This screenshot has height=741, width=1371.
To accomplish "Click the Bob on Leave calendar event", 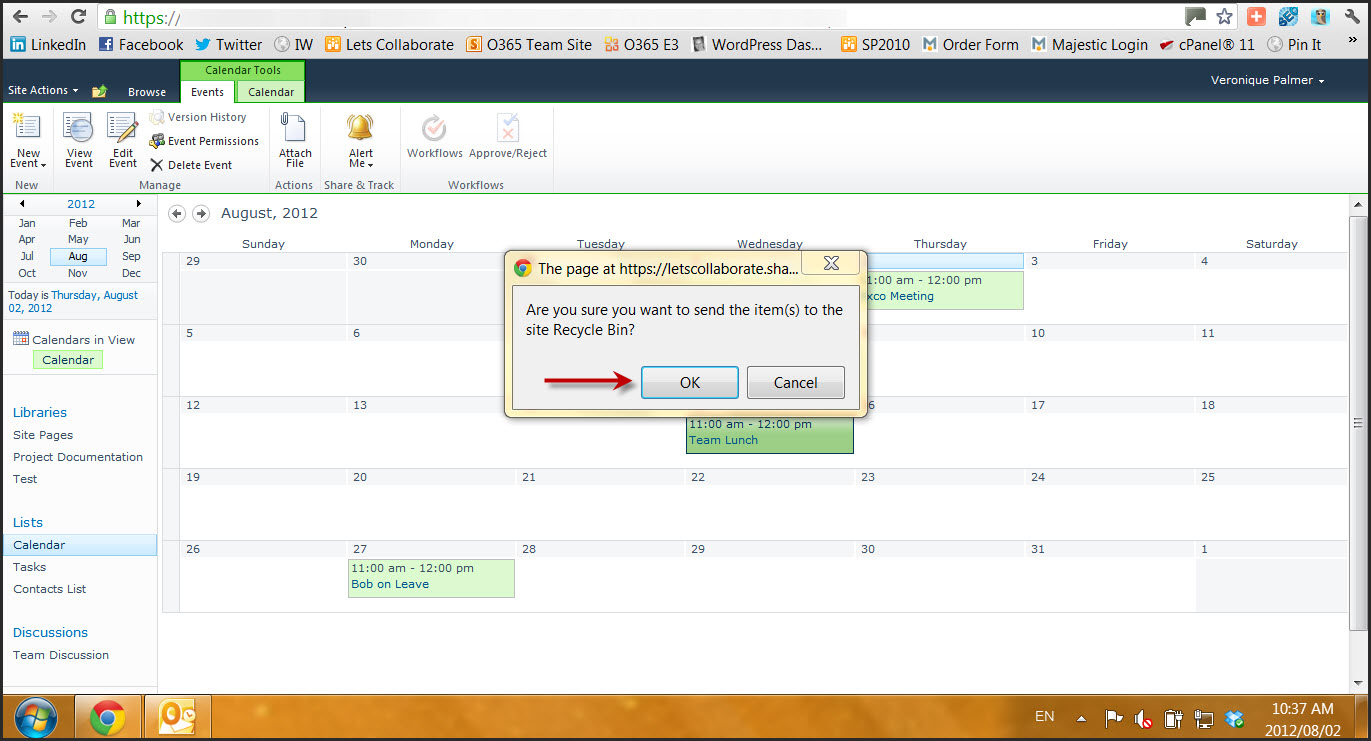I will coord(390,584).
